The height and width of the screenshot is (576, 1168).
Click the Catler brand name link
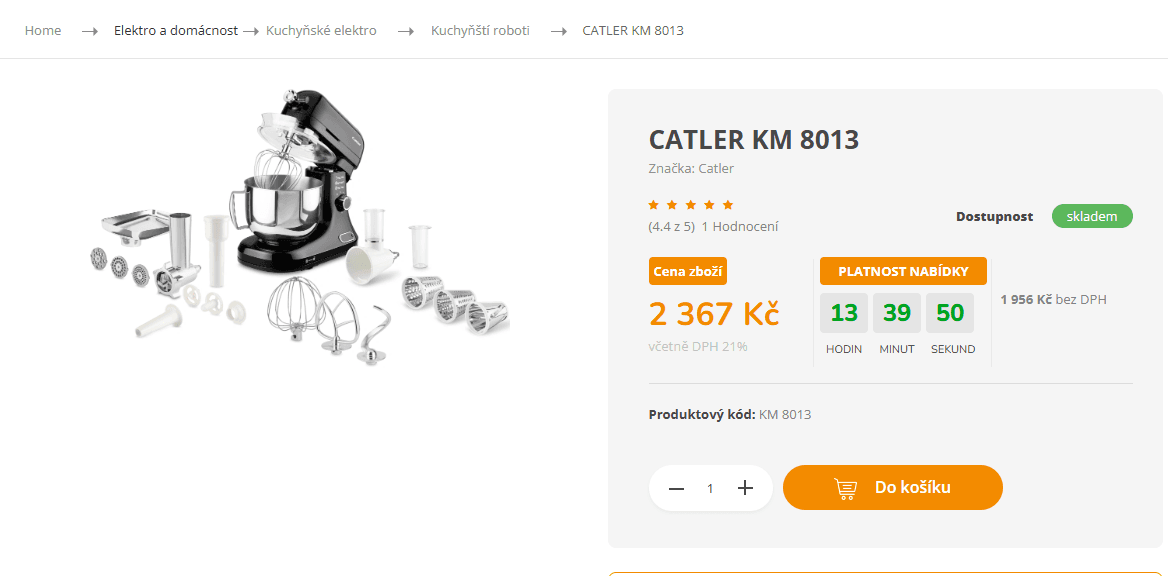pos(716,168)
